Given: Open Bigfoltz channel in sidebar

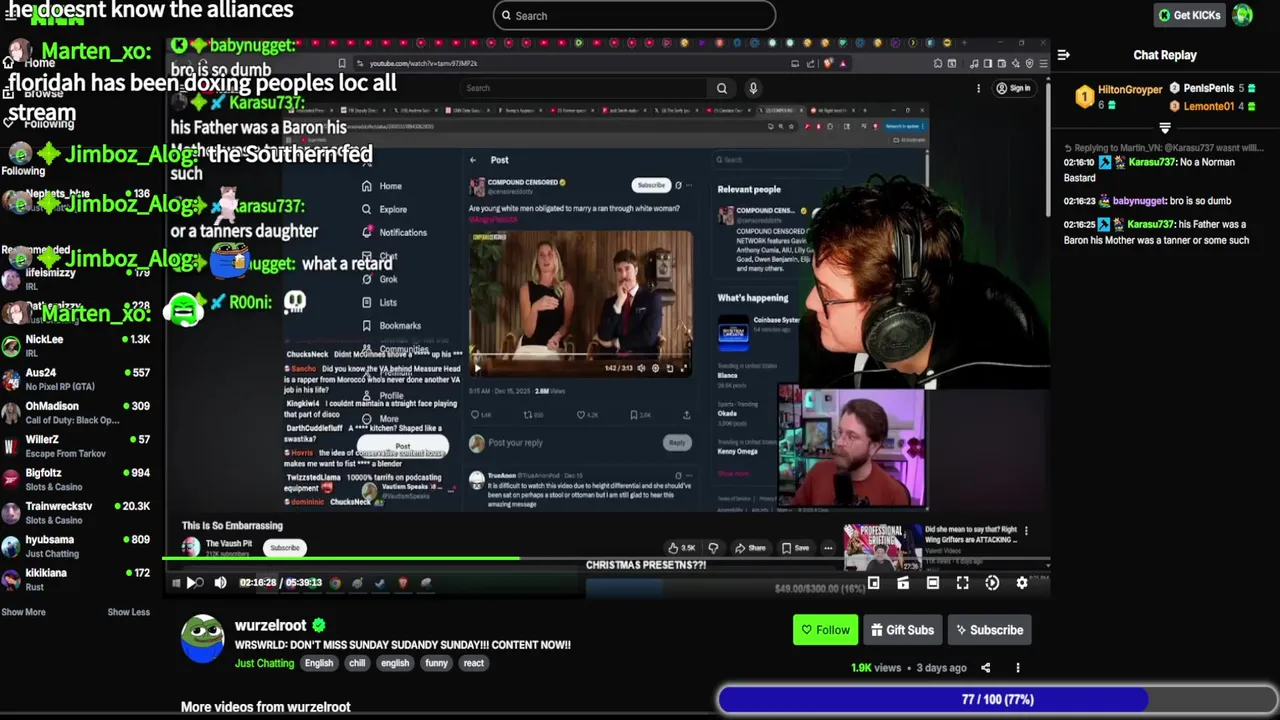Looking at the screenshot, I should 76,479.
